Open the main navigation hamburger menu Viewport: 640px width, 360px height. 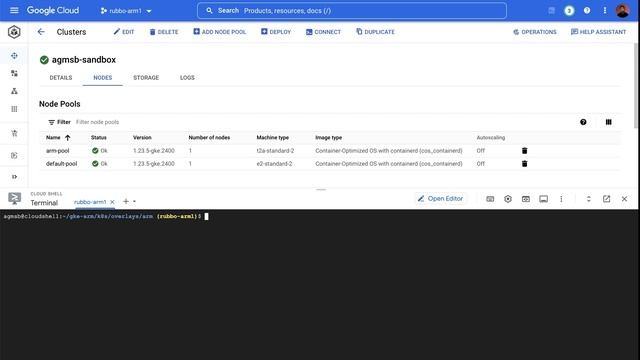(14, 10)
